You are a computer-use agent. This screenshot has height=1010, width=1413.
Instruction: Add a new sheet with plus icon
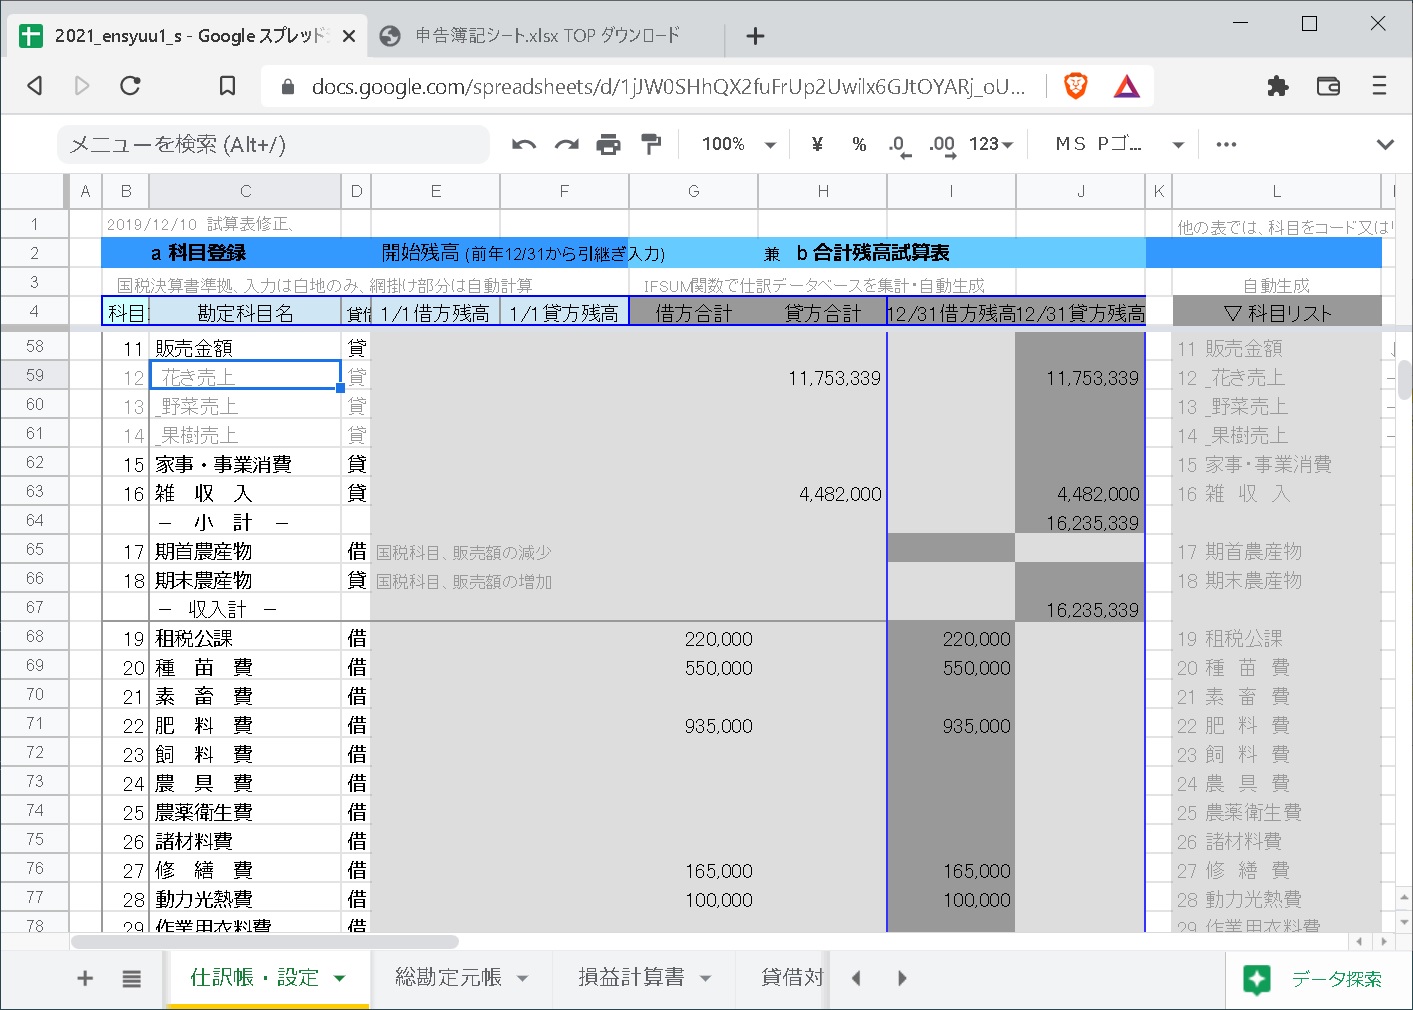(85, 978)
